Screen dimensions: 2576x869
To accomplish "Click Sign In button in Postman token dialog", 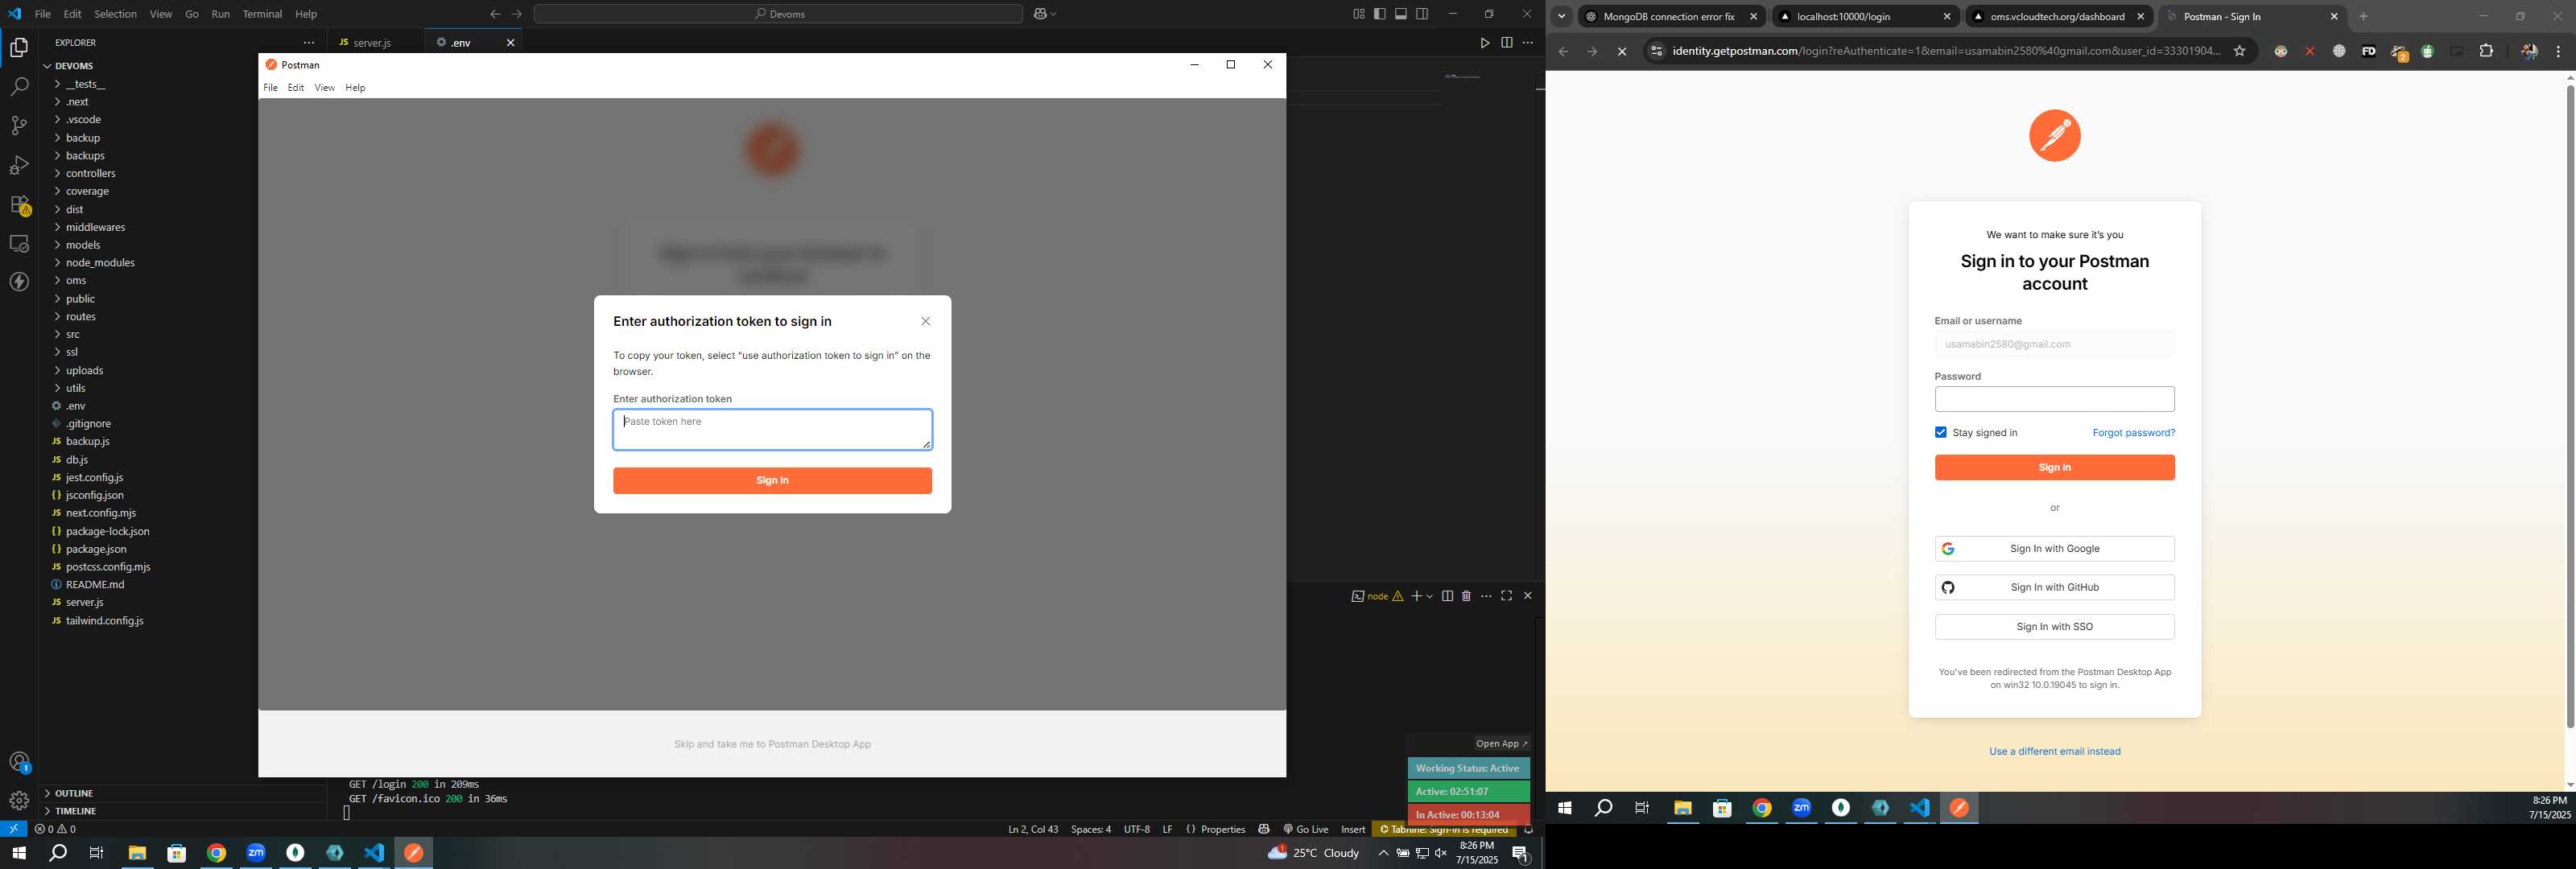I will click(x=772, y=481).
